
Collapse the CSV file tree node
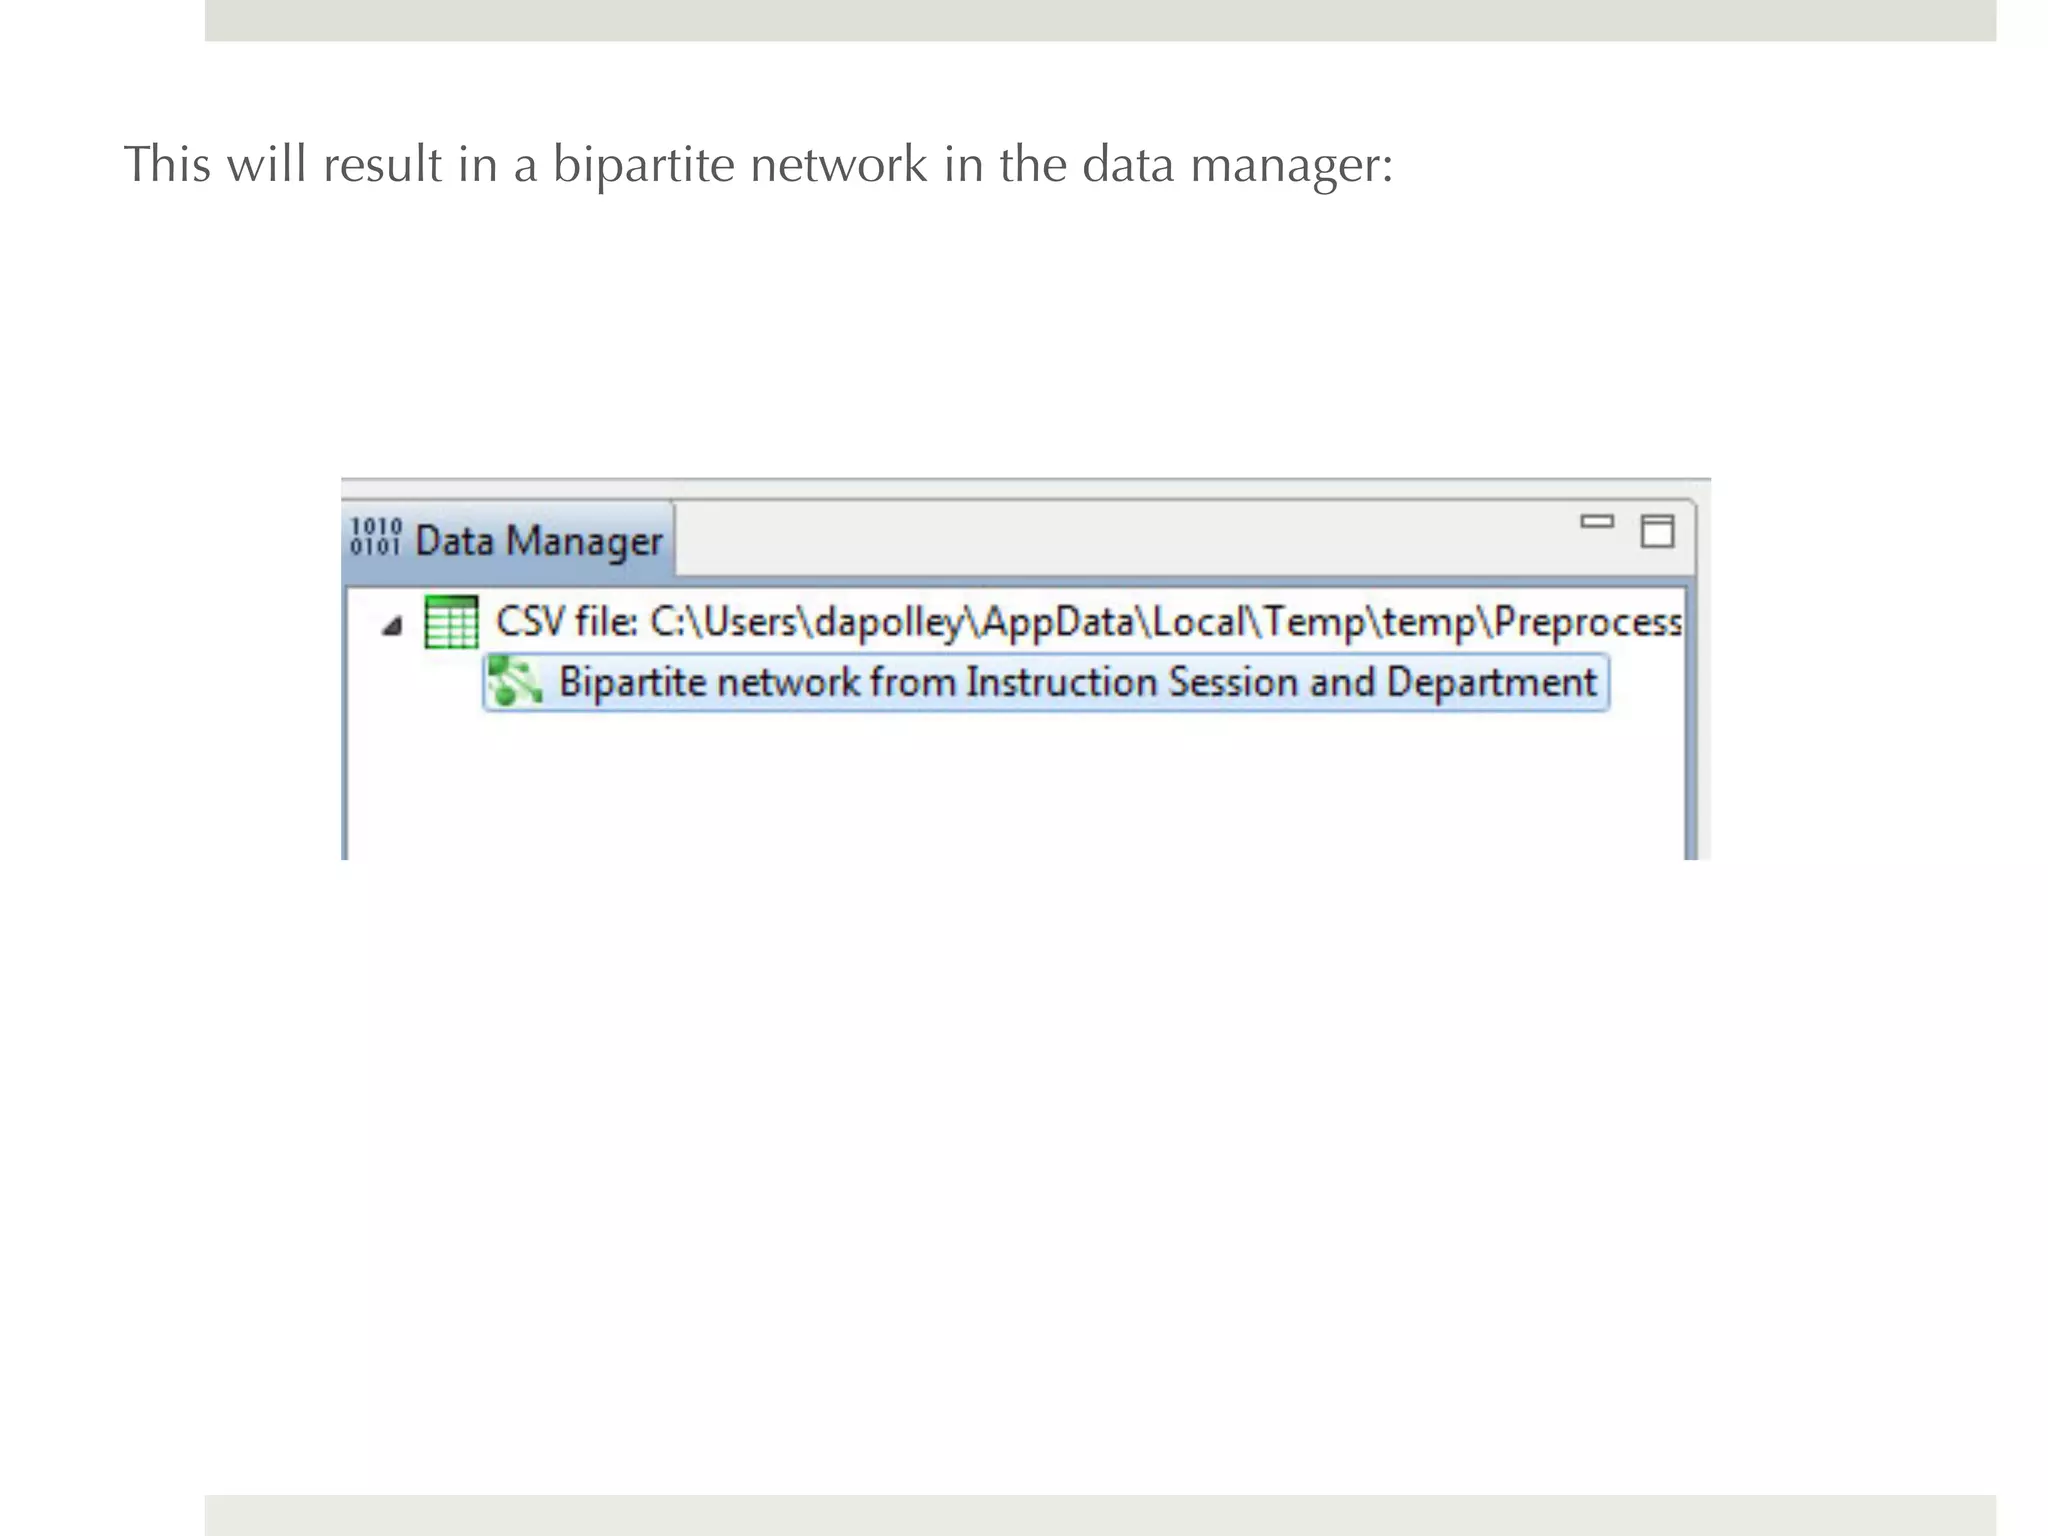tap(392, 626)
